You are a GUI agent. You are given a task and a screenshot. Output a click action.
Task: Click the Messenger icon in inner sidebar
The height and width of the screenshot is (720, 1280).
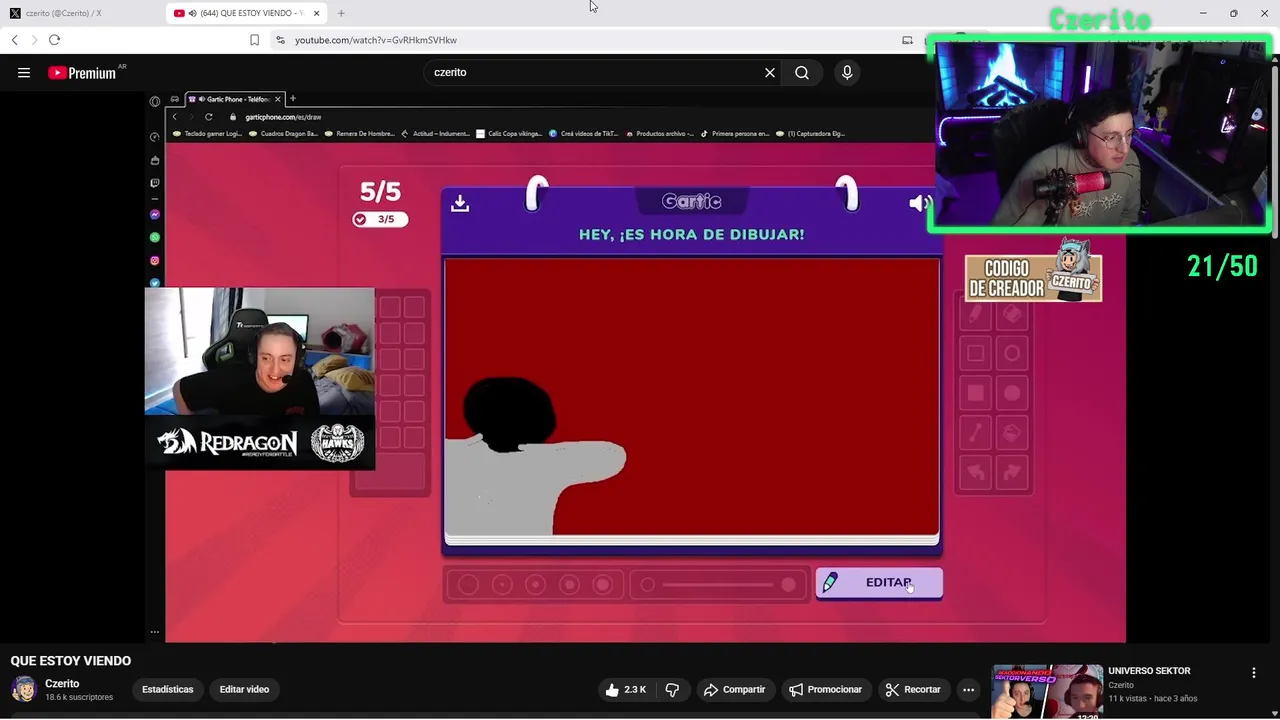(154, 214)
